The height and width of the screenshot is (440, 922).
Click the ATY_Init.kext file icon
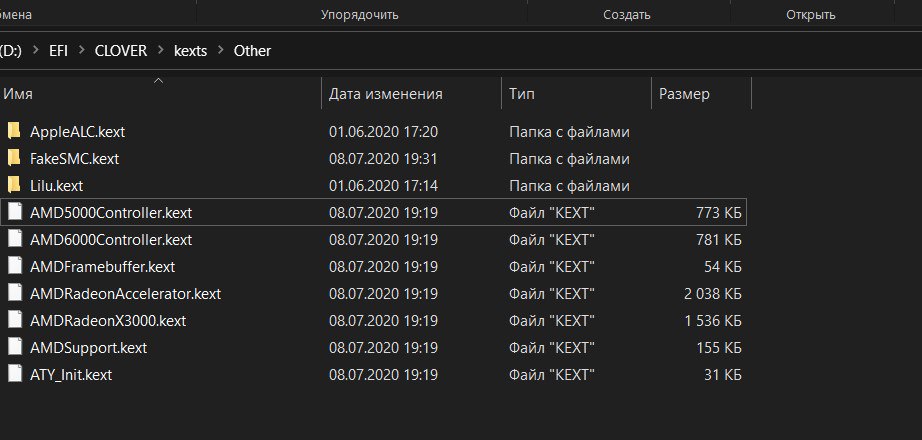click(x=14, y=374)
